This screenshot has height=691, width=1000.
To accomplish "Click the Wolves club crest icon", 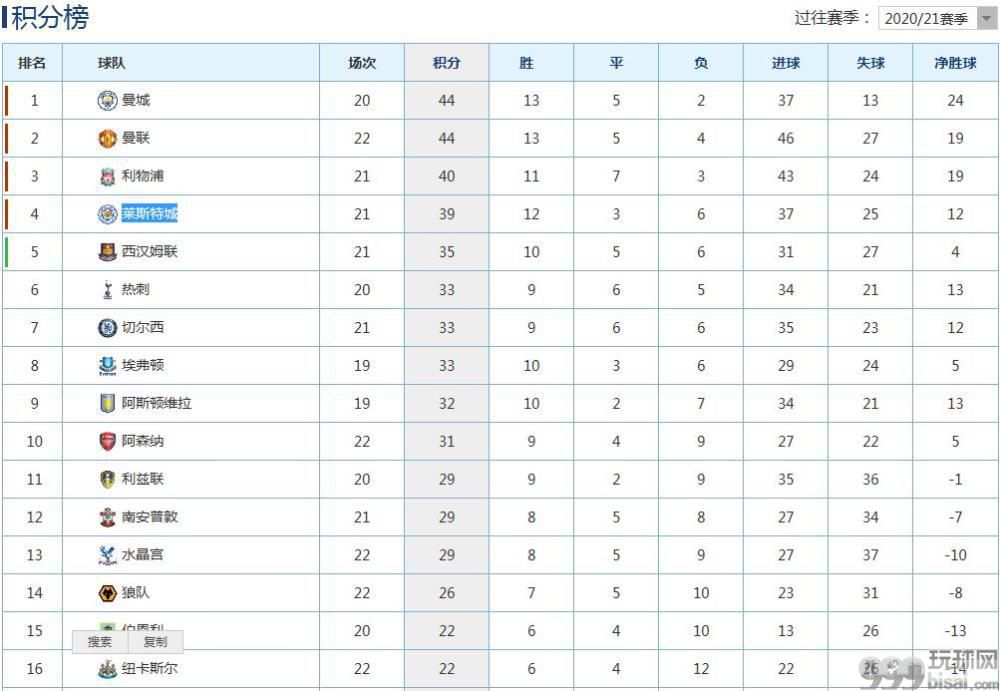I will (107, 593).
